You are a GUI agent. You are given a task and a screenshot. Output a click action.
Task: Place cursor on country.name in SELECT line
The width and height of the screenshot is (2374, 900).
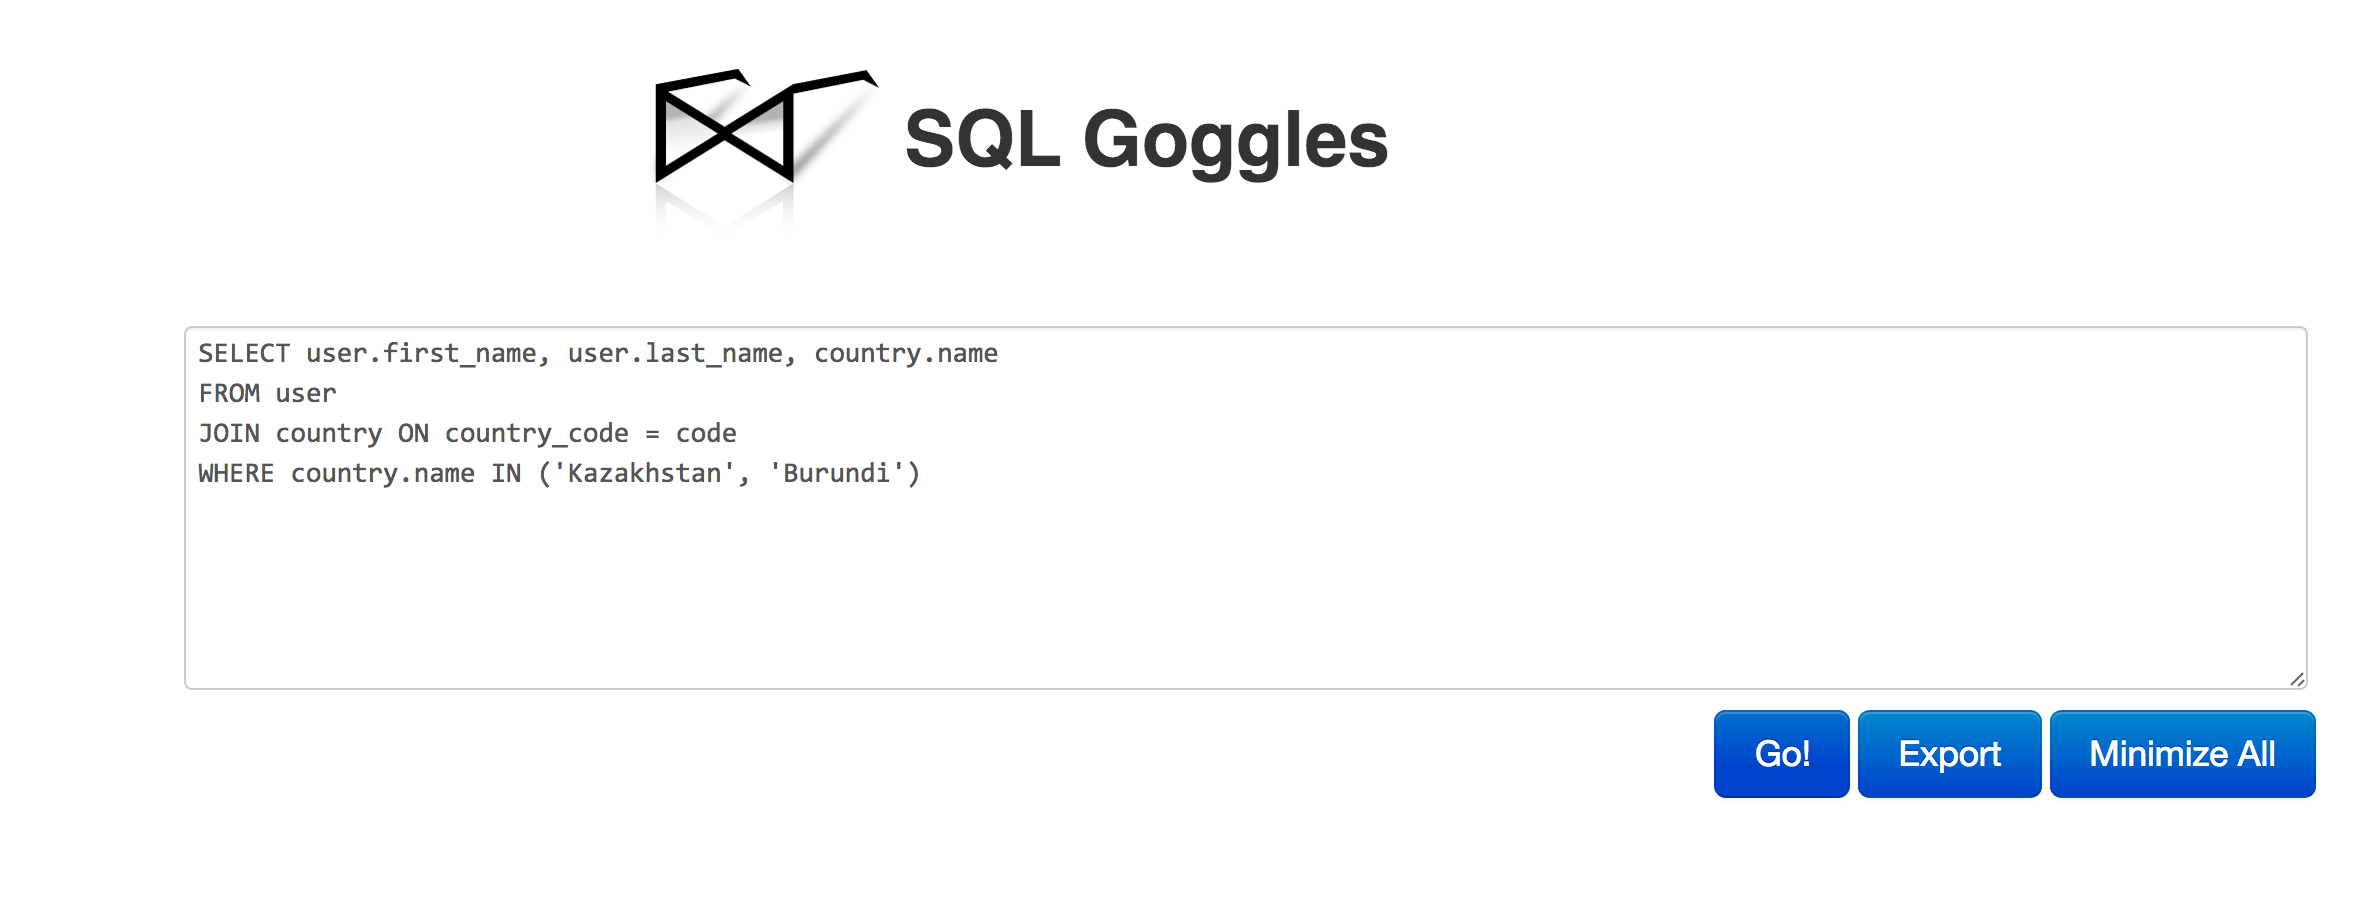point(906,354)
